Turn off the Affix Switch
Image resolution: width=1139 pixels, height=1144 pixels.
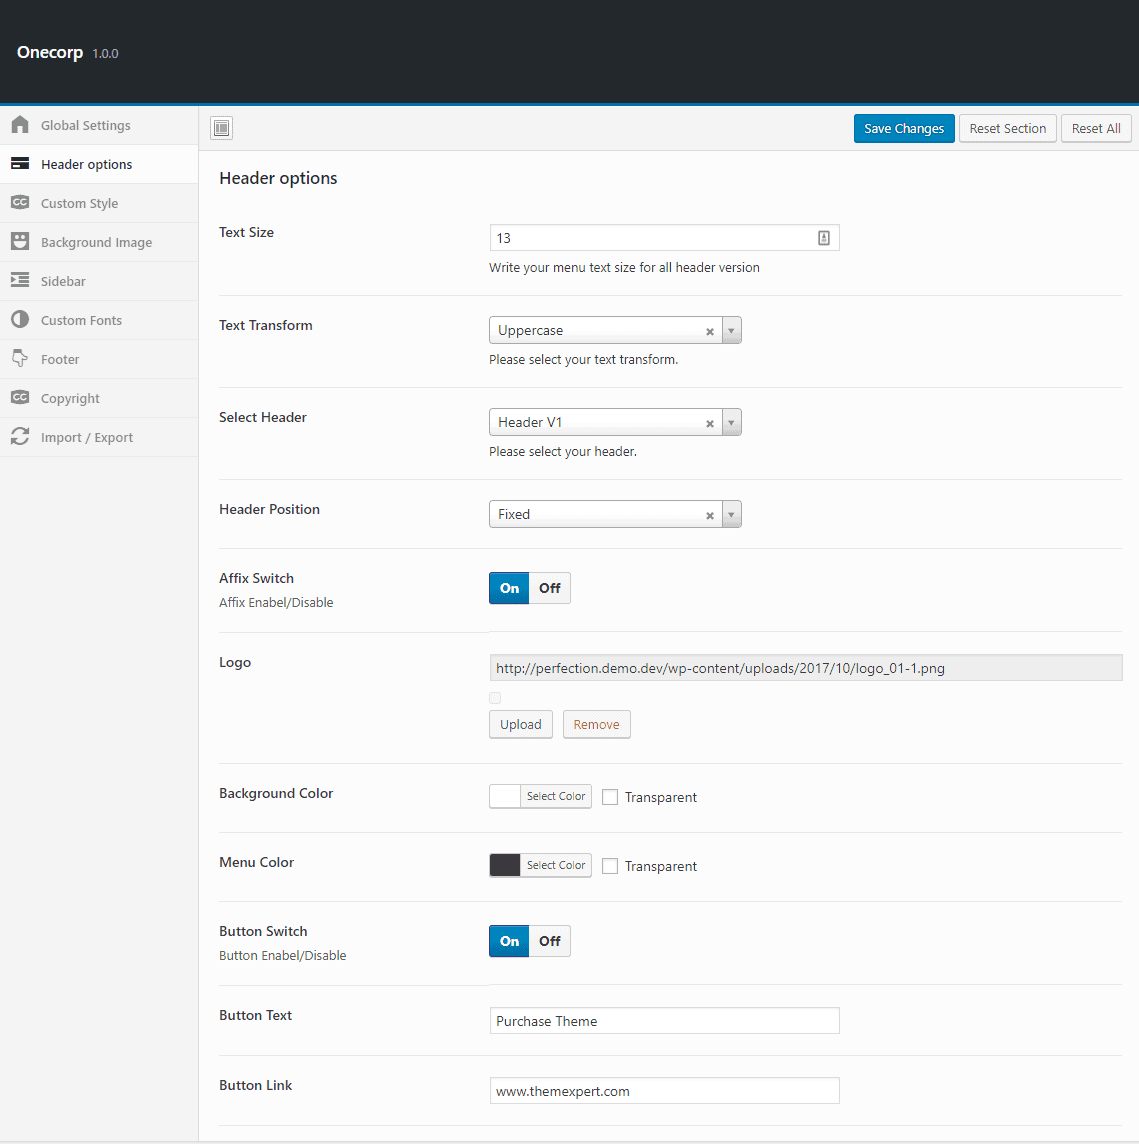point(549,588)
